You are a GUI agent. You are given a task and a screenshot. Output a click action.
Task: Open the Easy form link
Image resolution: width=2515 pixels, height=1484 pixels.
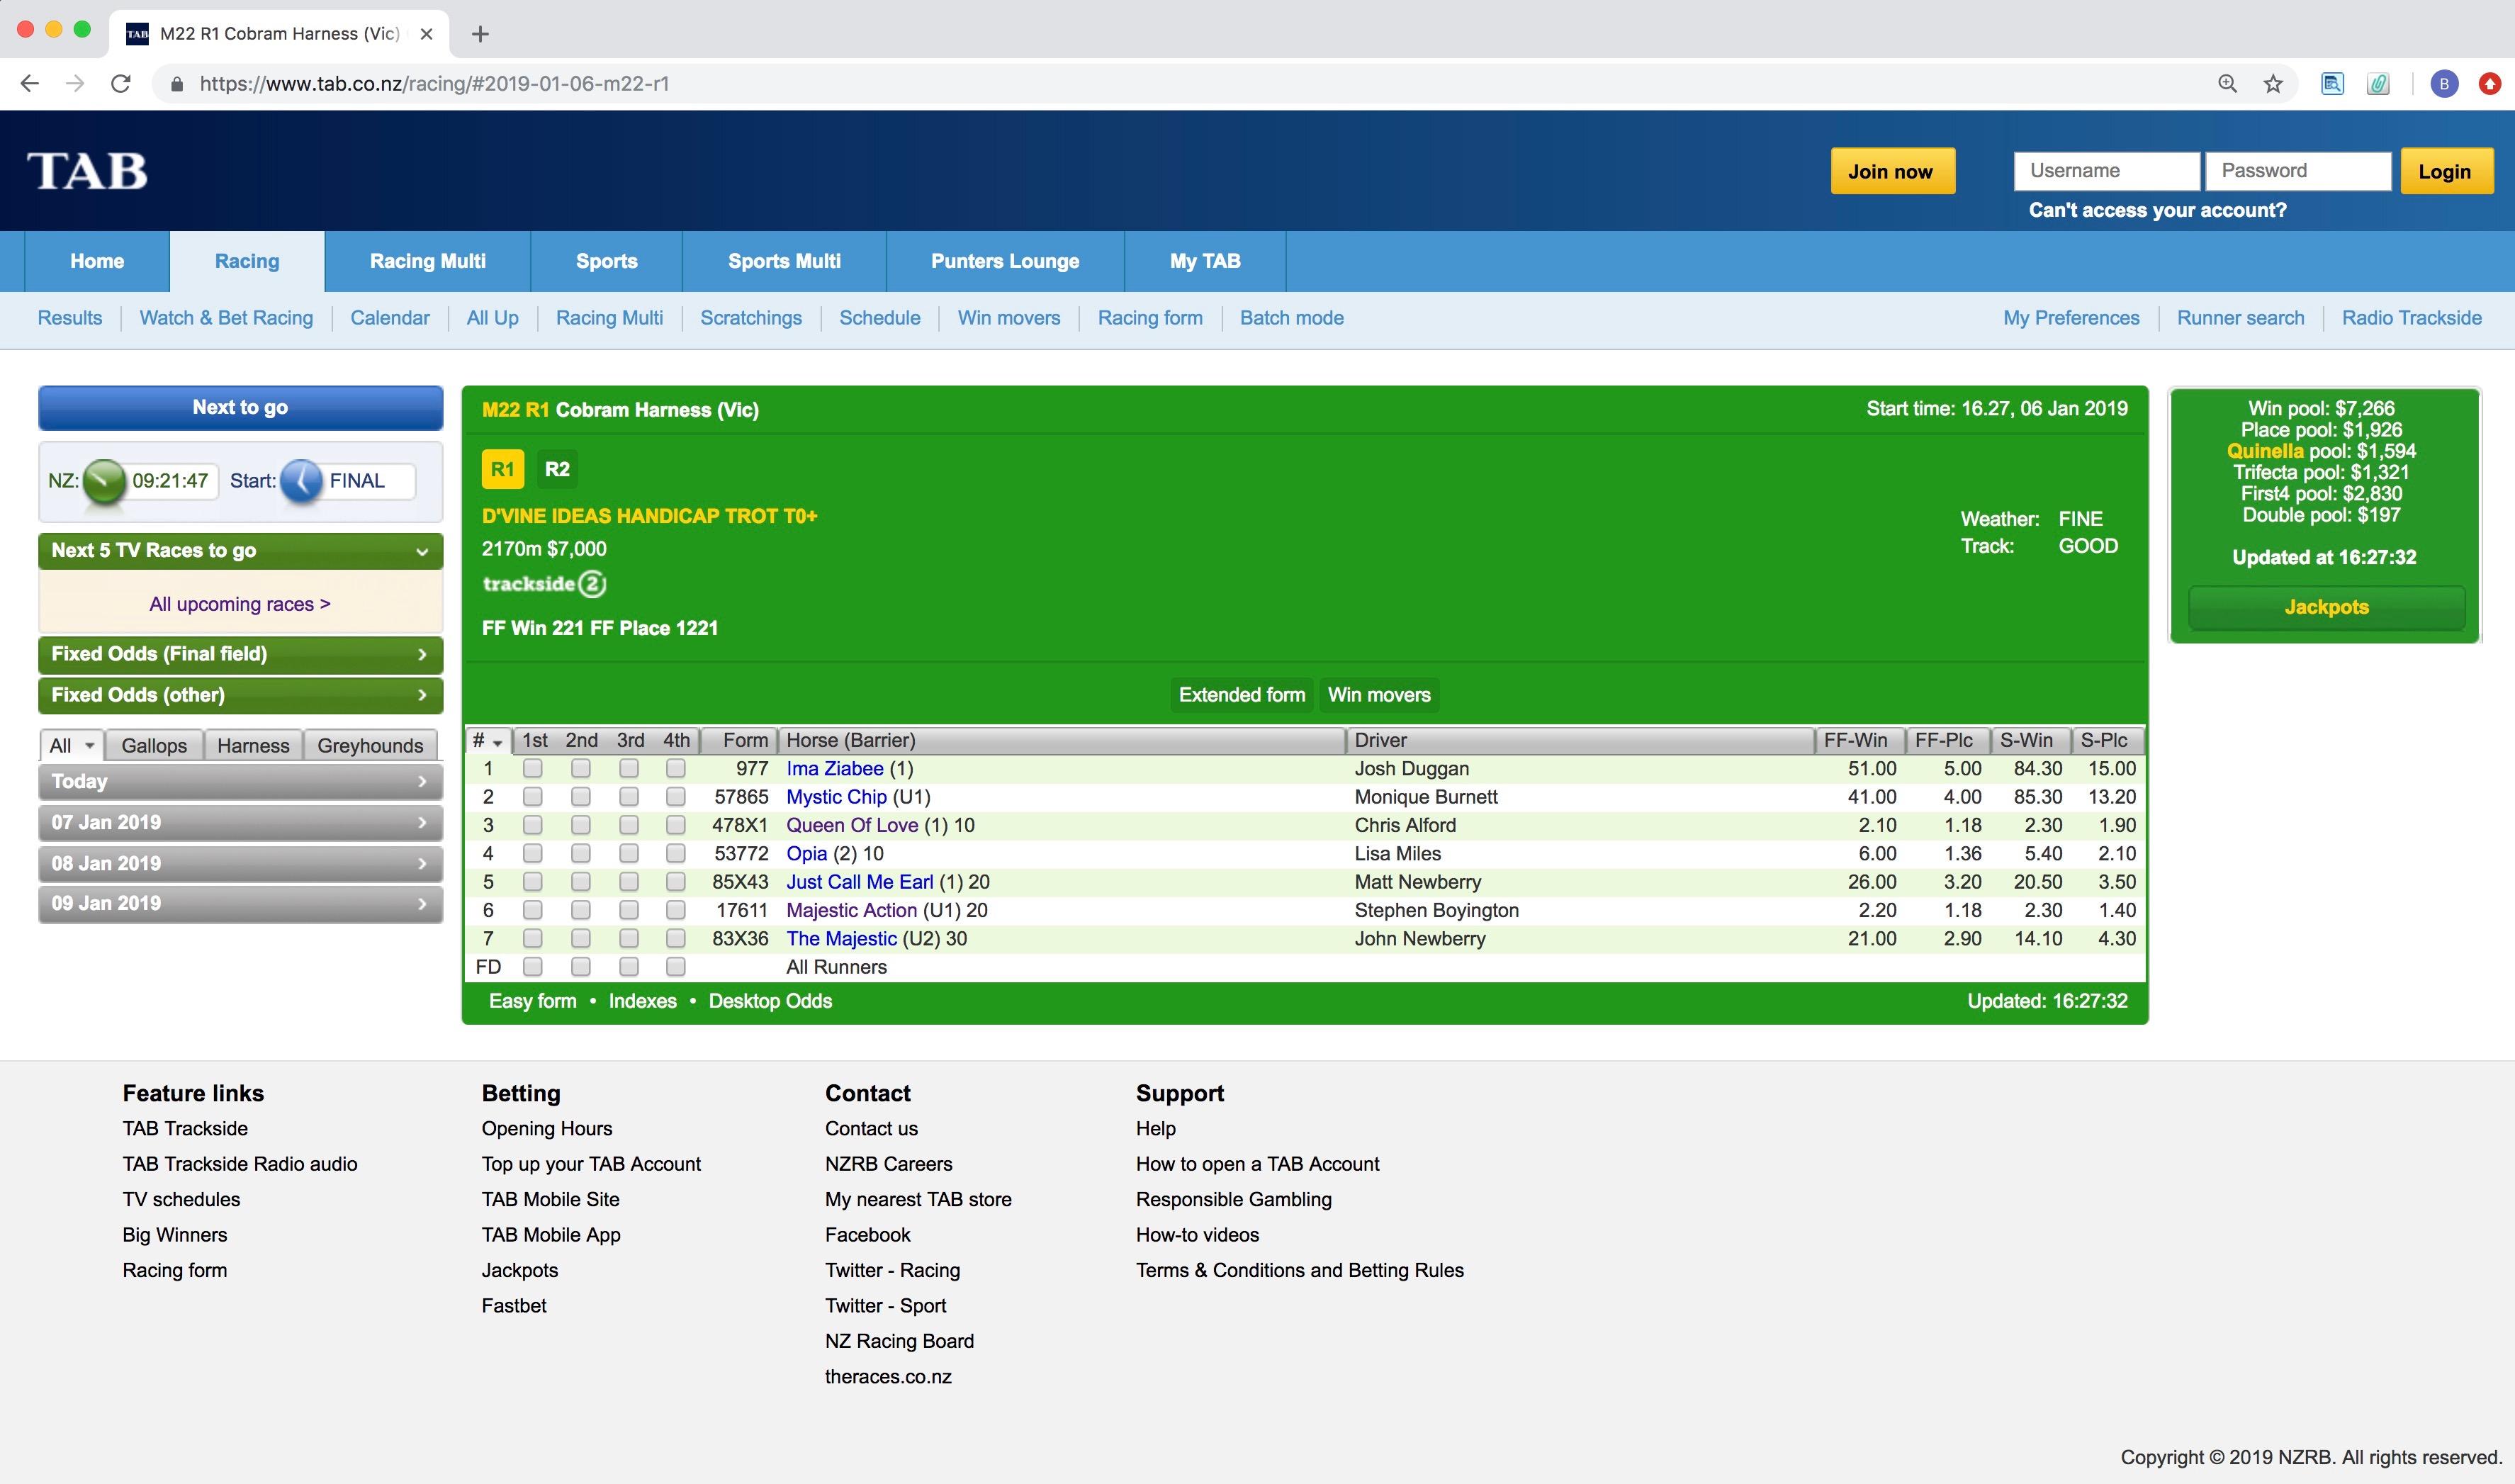[x=532, y=1001]
